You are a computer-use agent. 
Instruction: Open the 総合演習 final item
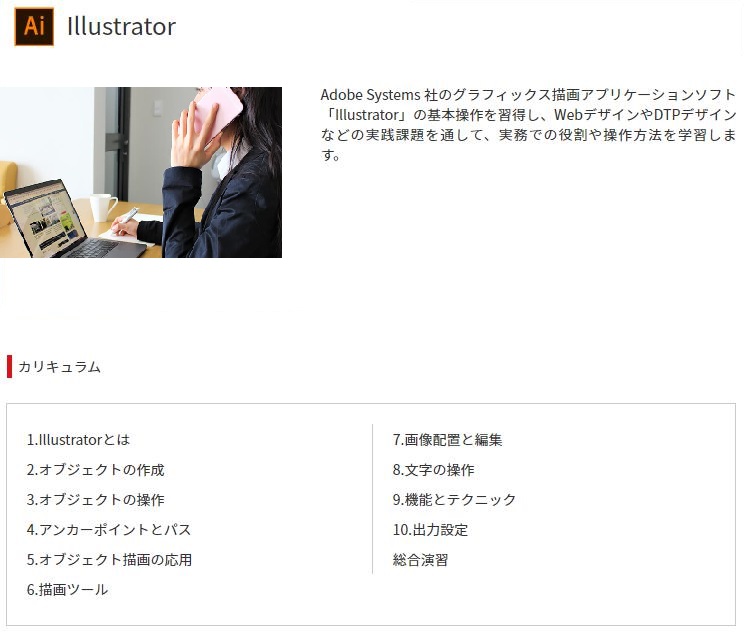[420, 560]
